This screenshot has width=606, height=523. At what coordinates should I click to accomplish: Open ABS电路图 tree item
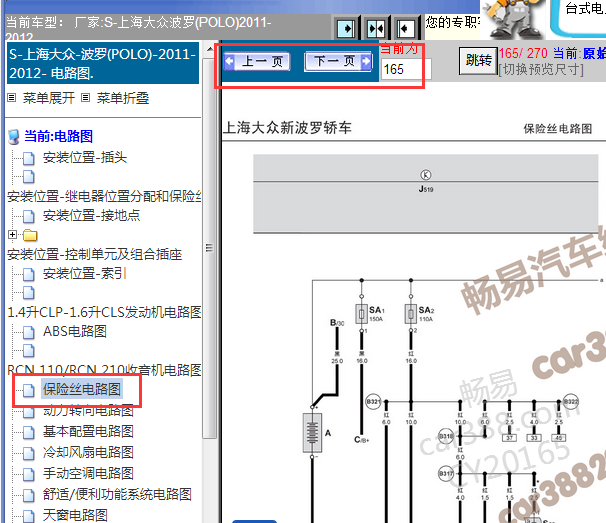click(x=75, y=331)
